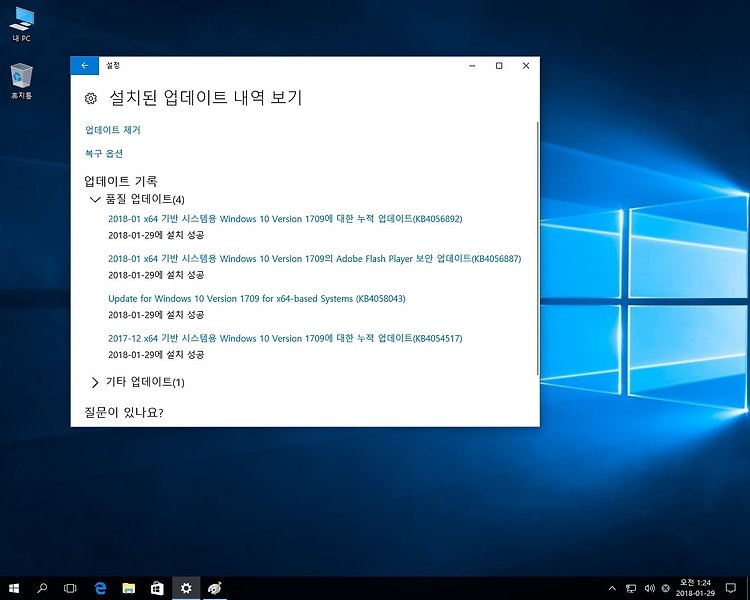Open the 복구 옵션 link
The width and height of the screenshot is (750, 600).
(104, 154)
